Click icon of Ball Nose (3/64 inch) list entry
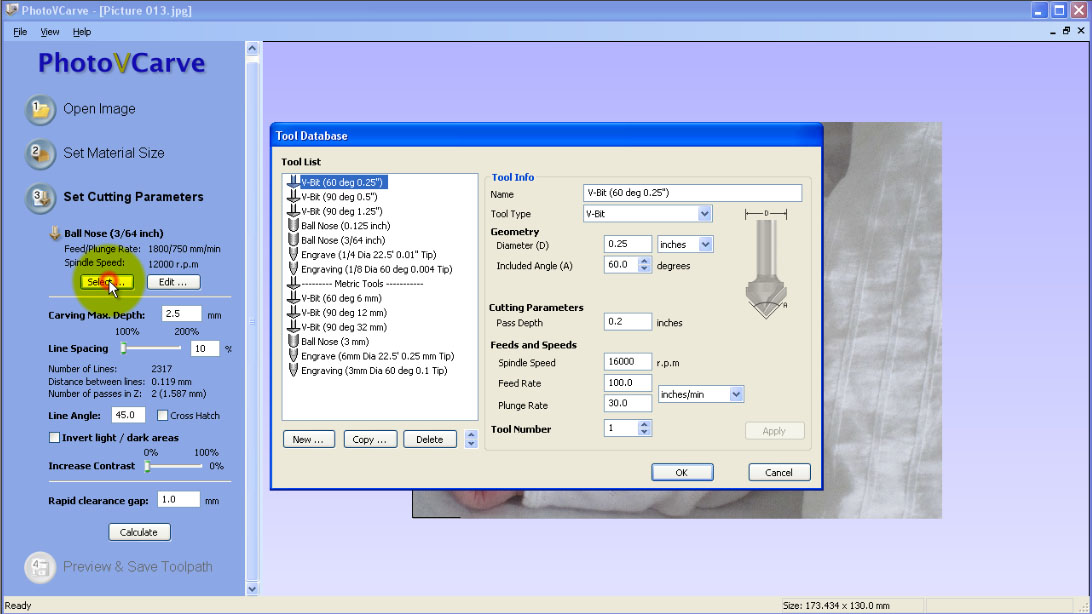This screenshot has width=1092, height=614. 293,240
